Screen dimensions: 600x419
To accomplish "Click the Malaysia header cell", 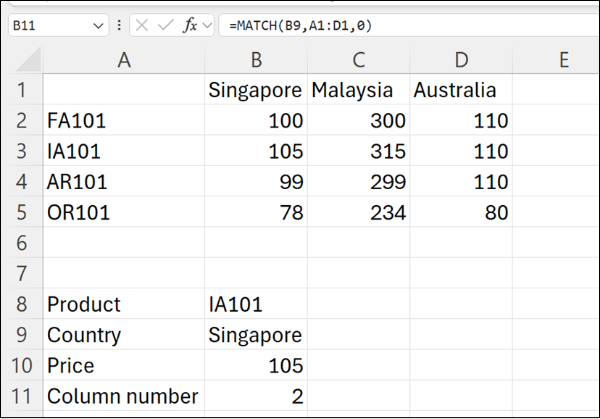I will click(358, 90).
